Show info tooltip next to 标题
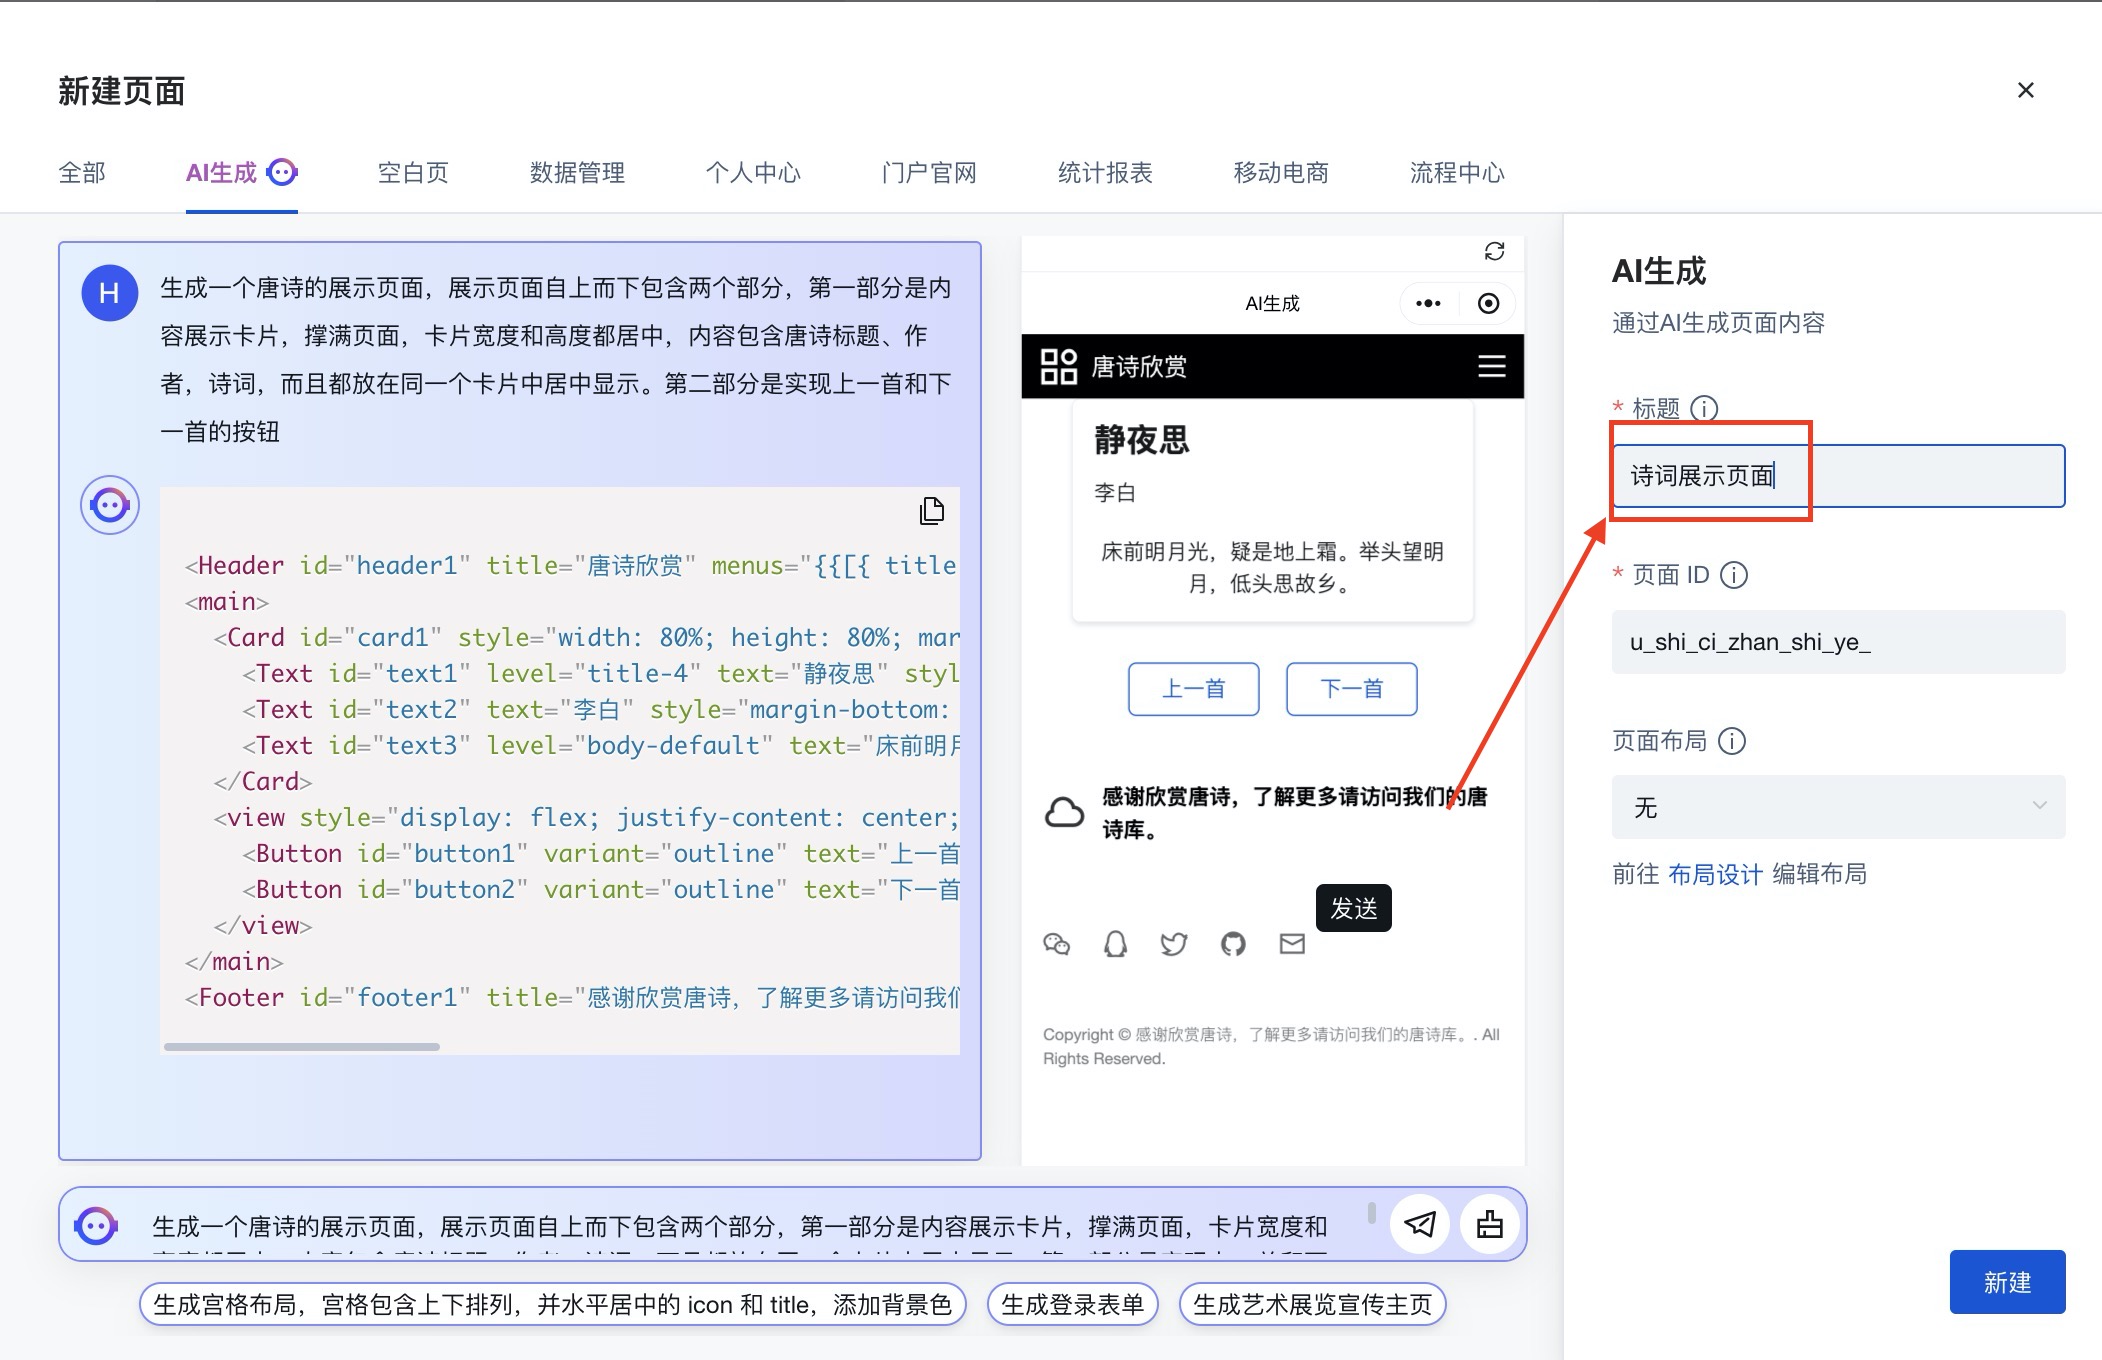The image size is (2102, 1360). tap(1704, 408)
